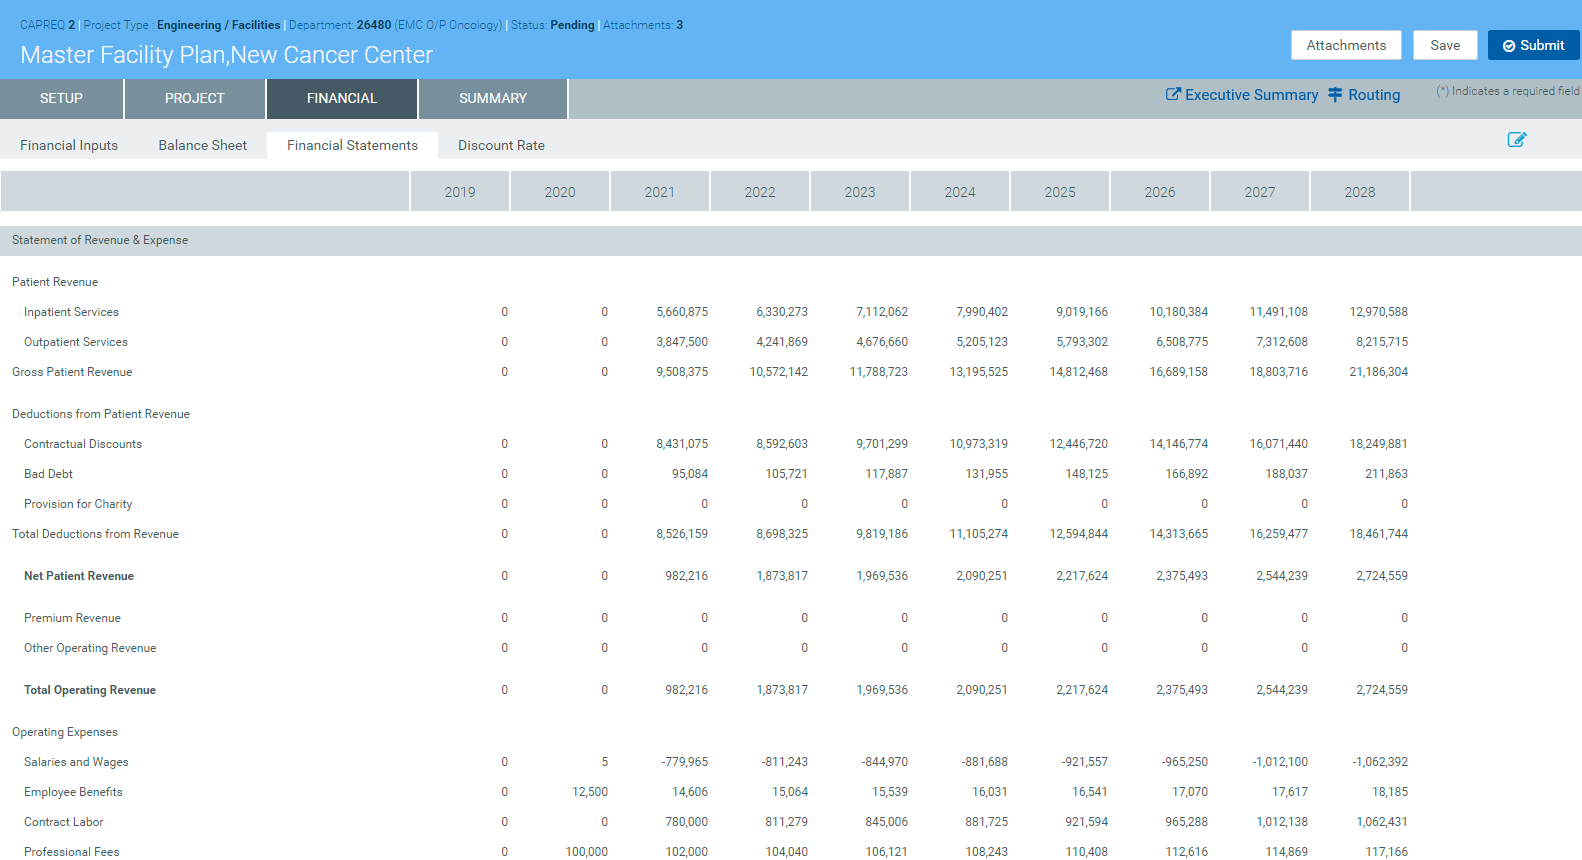Go to the SUMMARY tab

(x=492, y=99)
